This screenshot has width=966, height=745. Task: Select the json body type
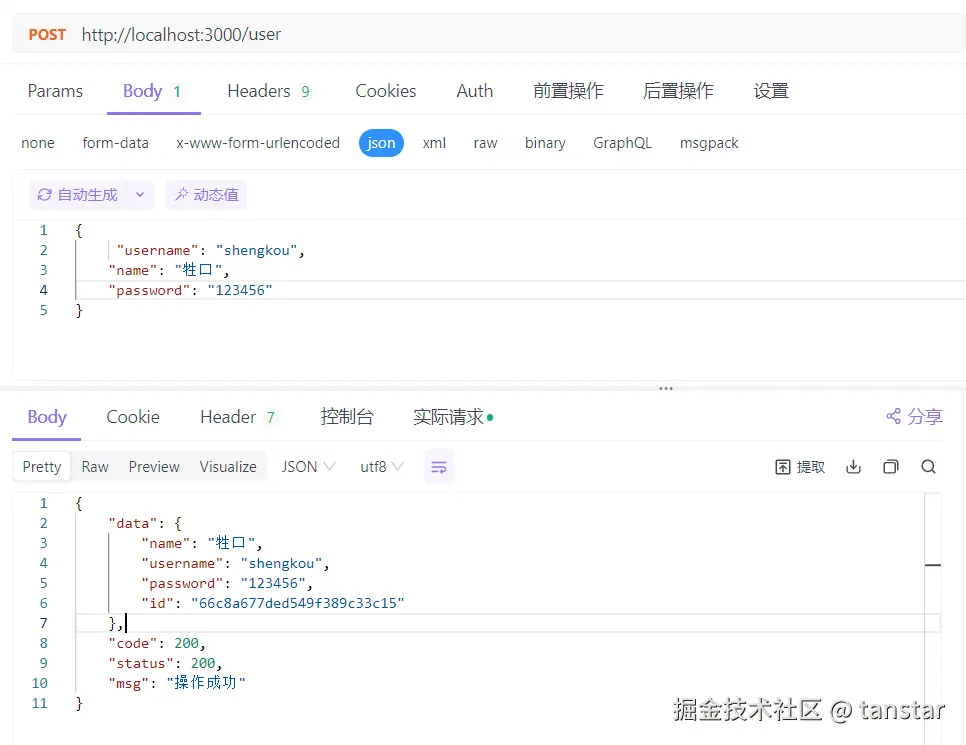point(381,143)
